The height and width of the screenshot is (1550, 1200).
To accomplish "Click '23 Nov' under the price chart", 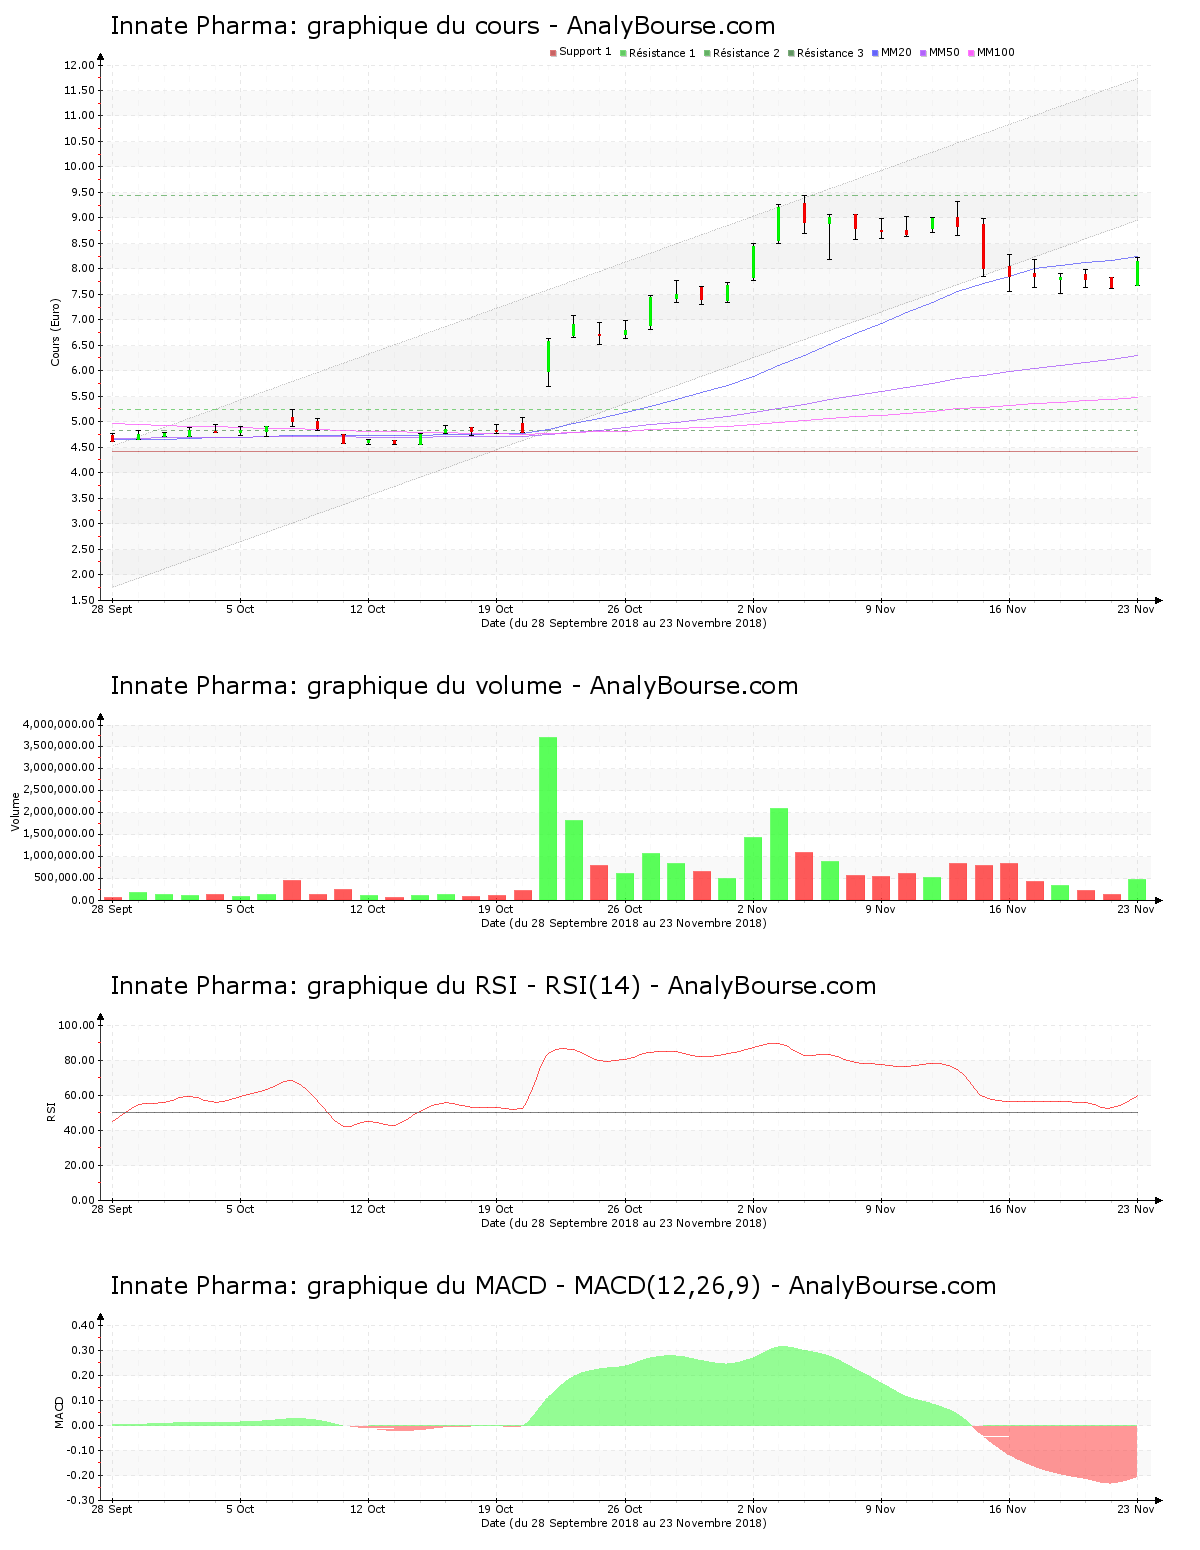I will [x=1136, y=609].
